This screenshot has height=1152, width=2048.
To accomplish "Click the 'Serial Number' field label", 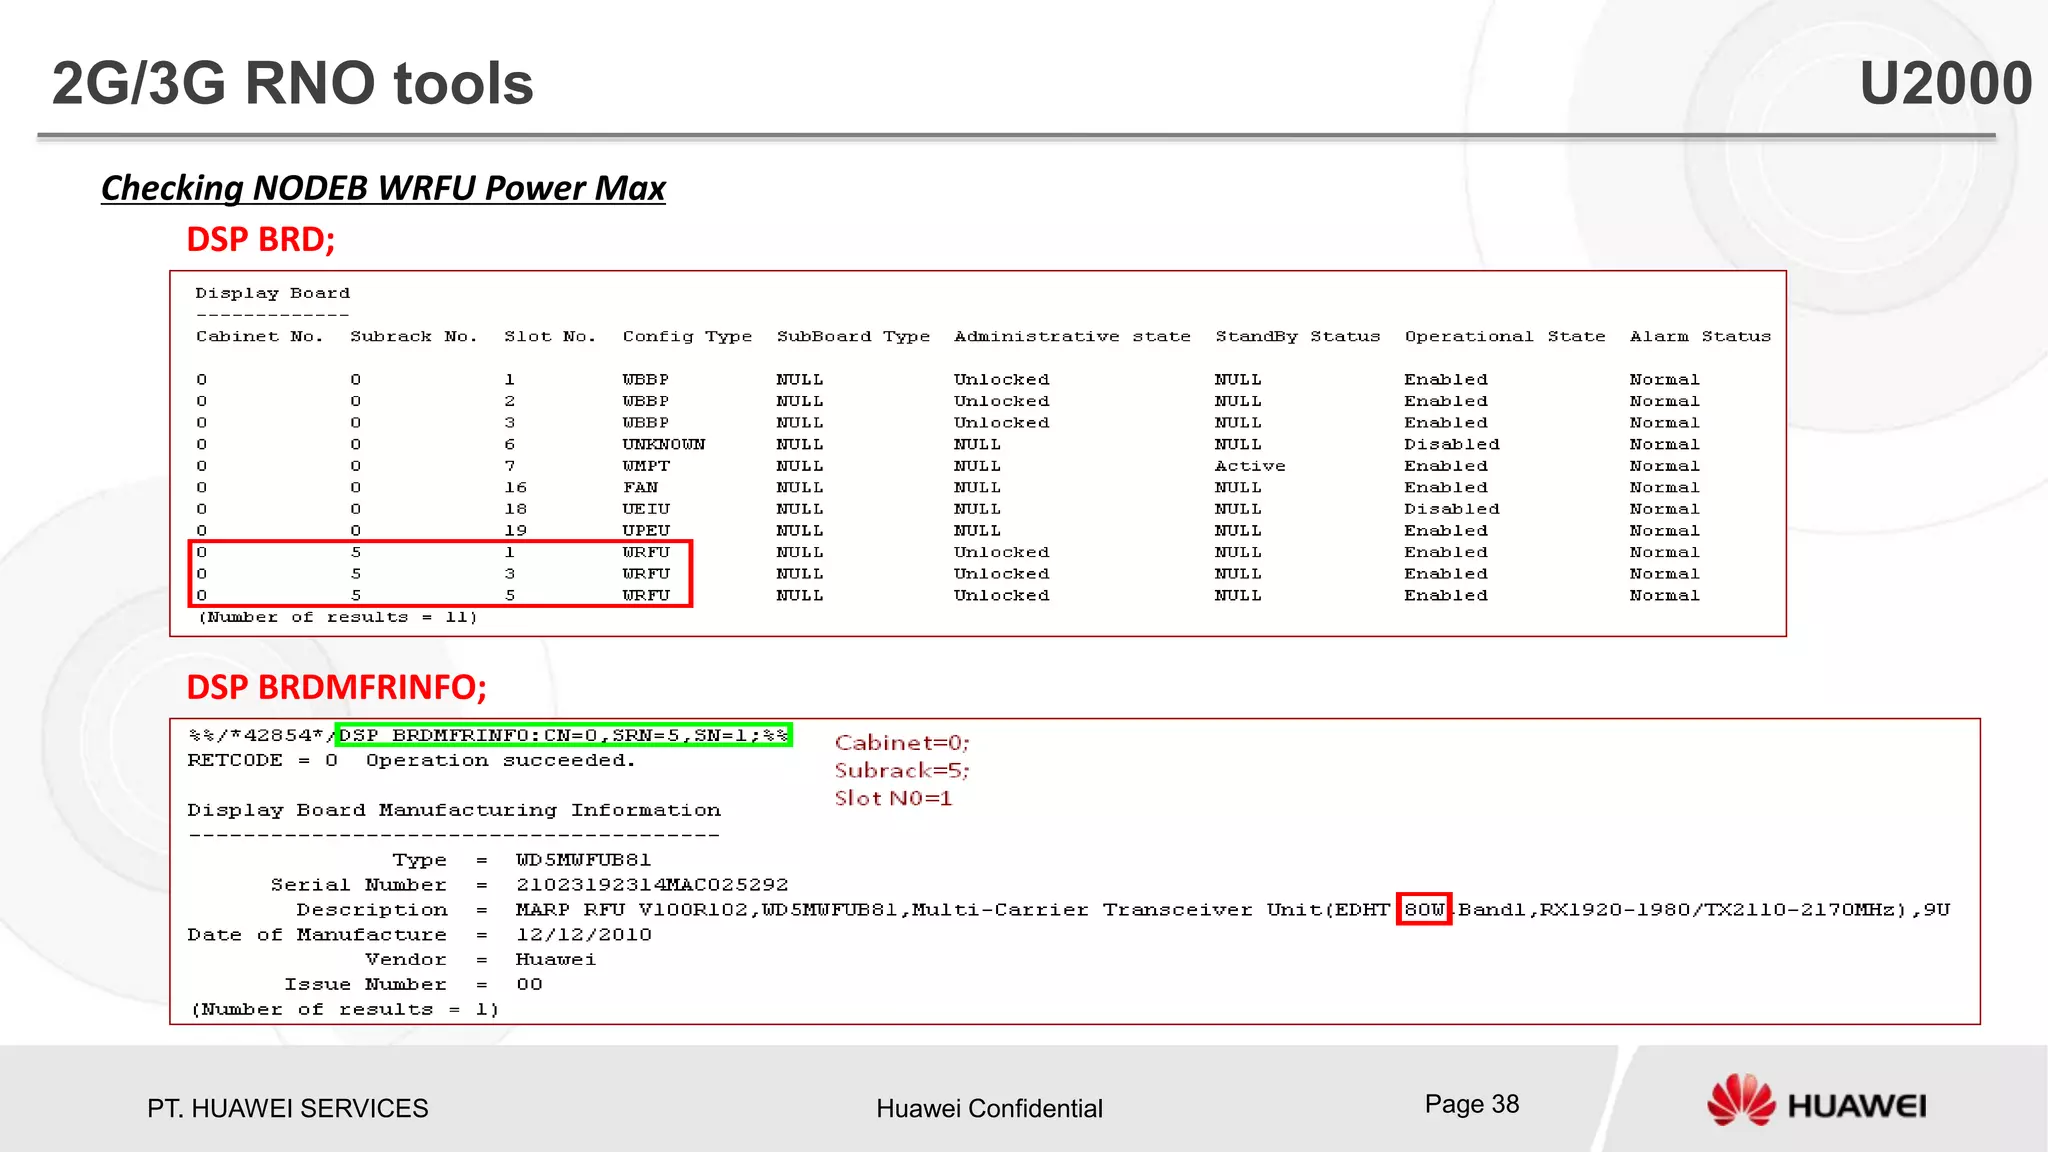I will 358,885.
